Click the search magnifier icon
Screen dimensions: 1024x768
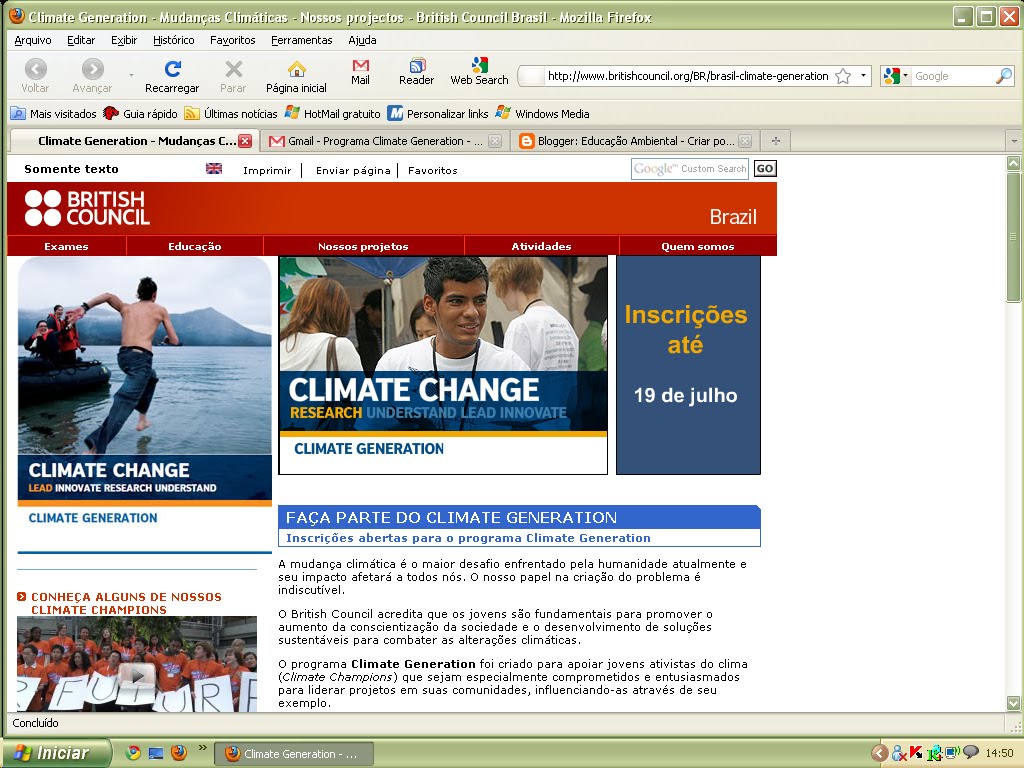(x=1004, y=76)
